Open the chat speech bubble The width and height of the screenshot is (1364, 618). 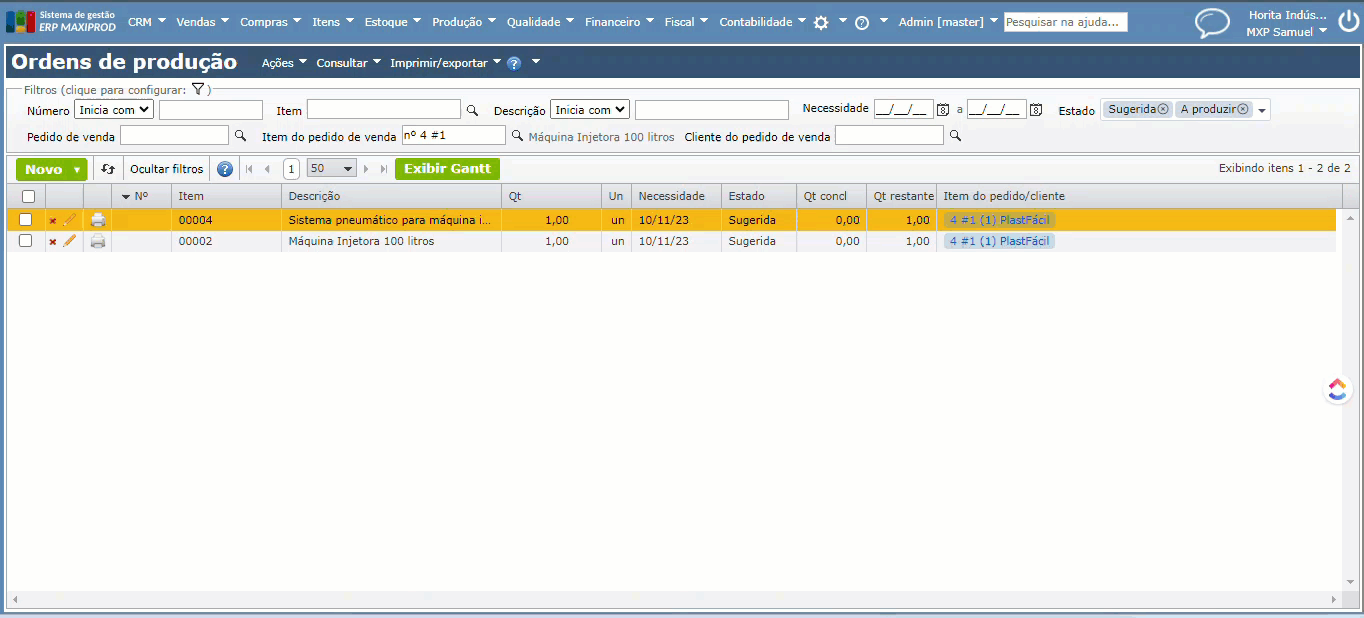(1213, 23)
